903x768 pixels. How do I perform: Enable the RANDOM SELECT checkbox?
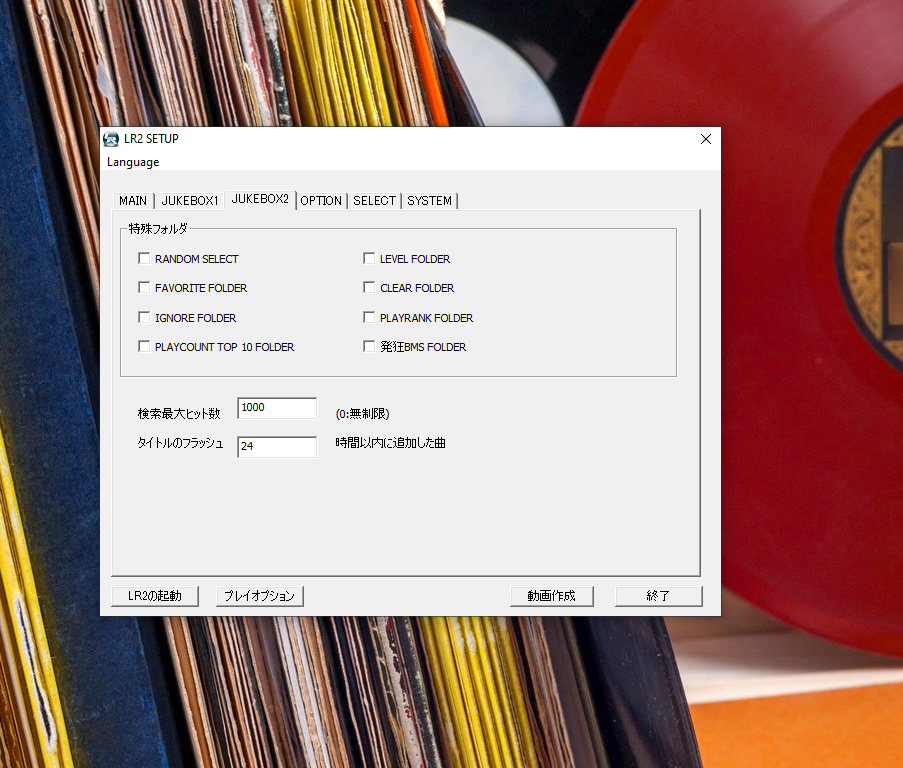(145, 259)
